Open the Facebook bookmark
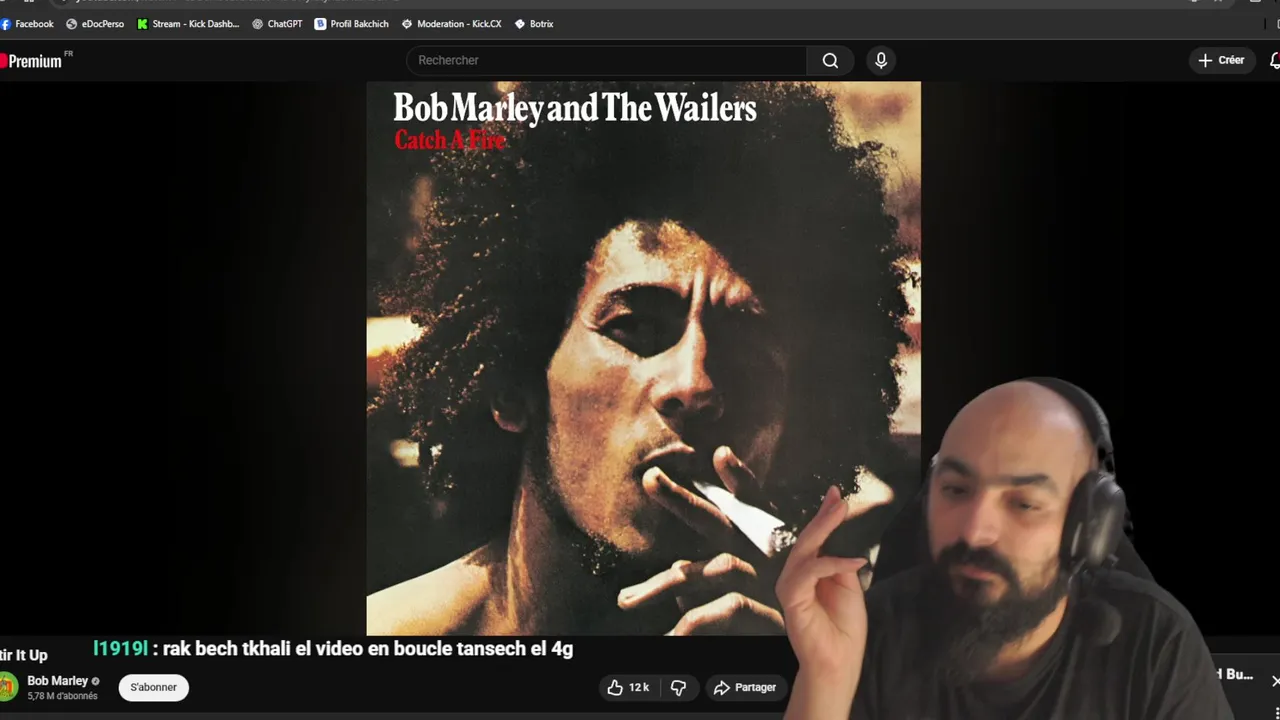 (27, 24)
